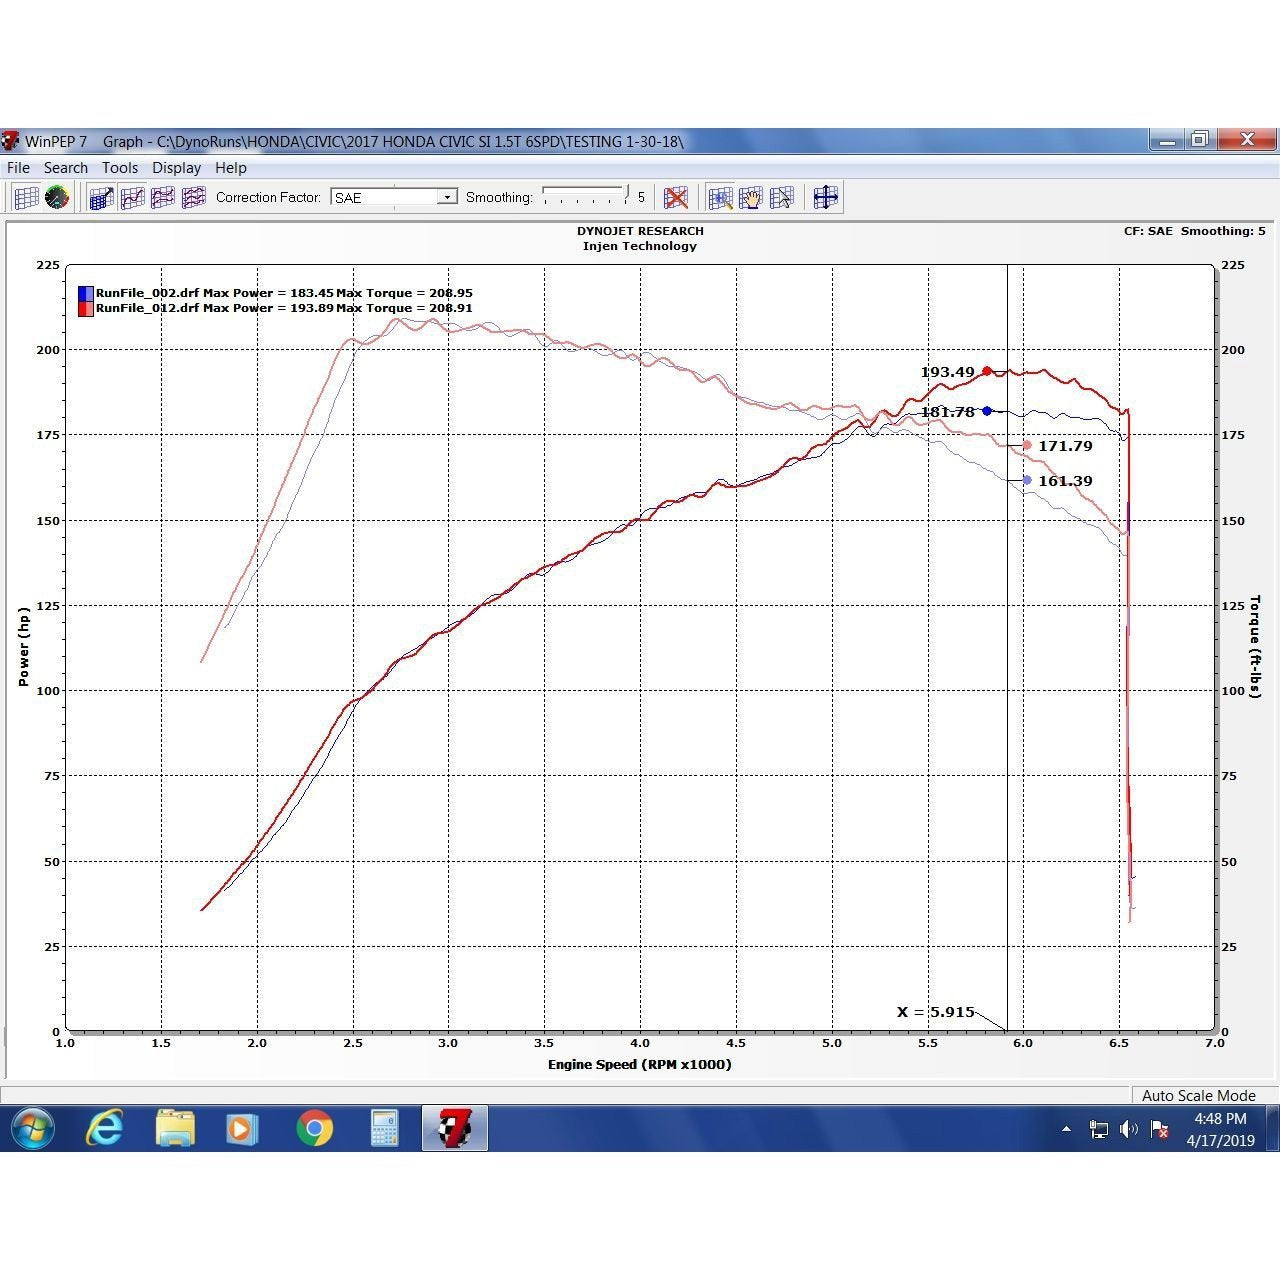Open the Search menu
The image size is (1280, 1280).
66,168
